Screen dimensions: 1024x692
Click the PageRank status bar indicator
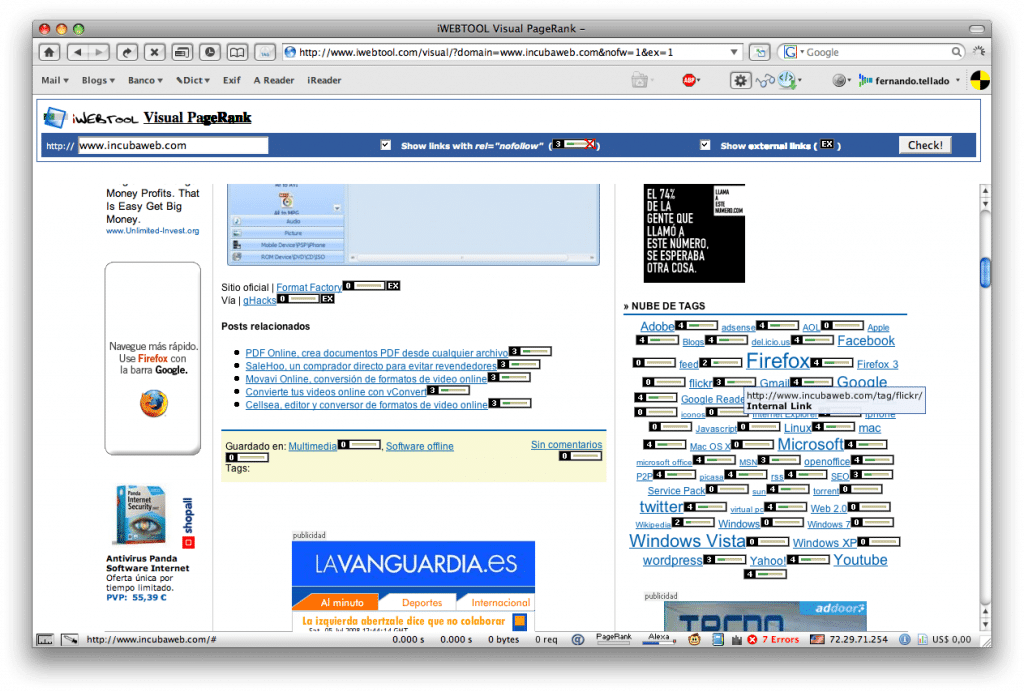(614, 638)
